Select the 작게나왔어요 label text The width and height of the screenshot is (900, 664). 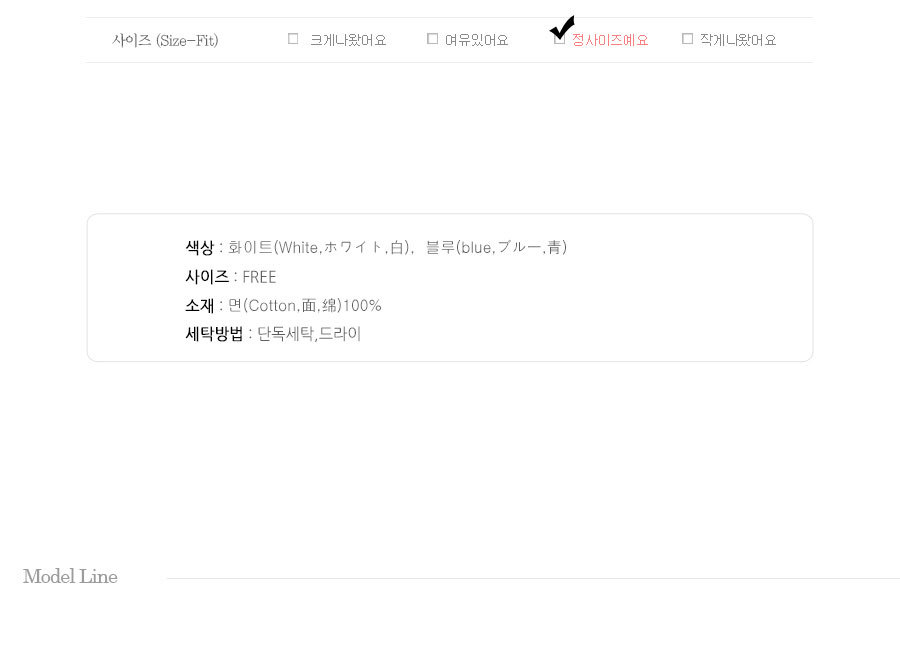point(738,40)
